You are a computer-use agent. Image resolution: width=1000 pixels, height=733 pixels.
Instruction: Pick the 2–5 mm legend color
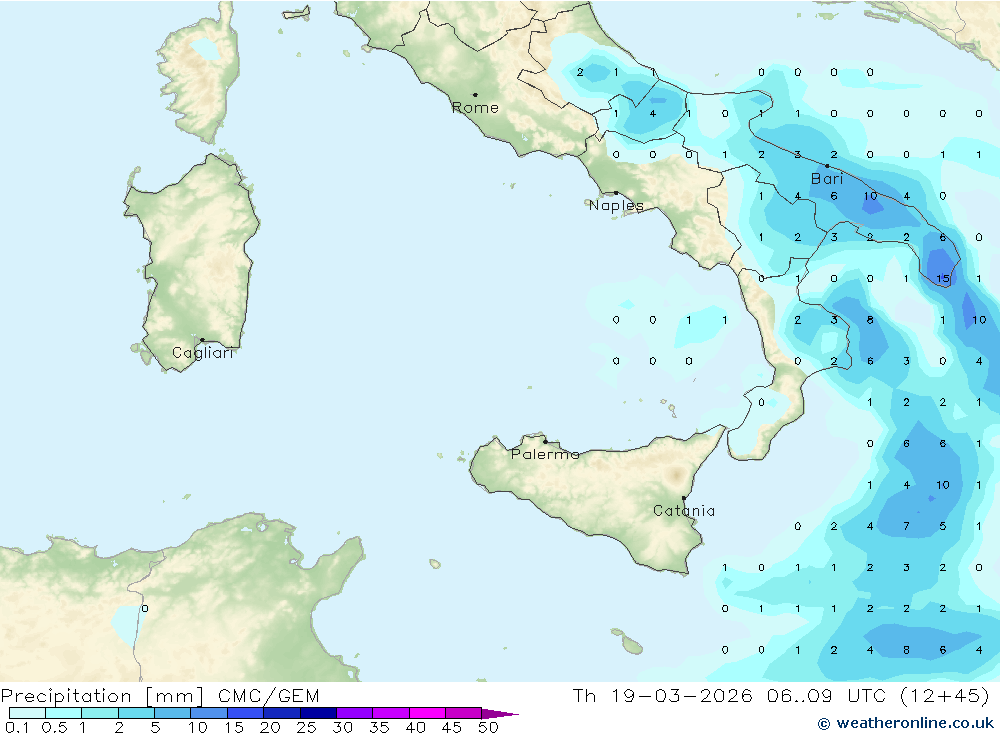(x=136, y=713)
